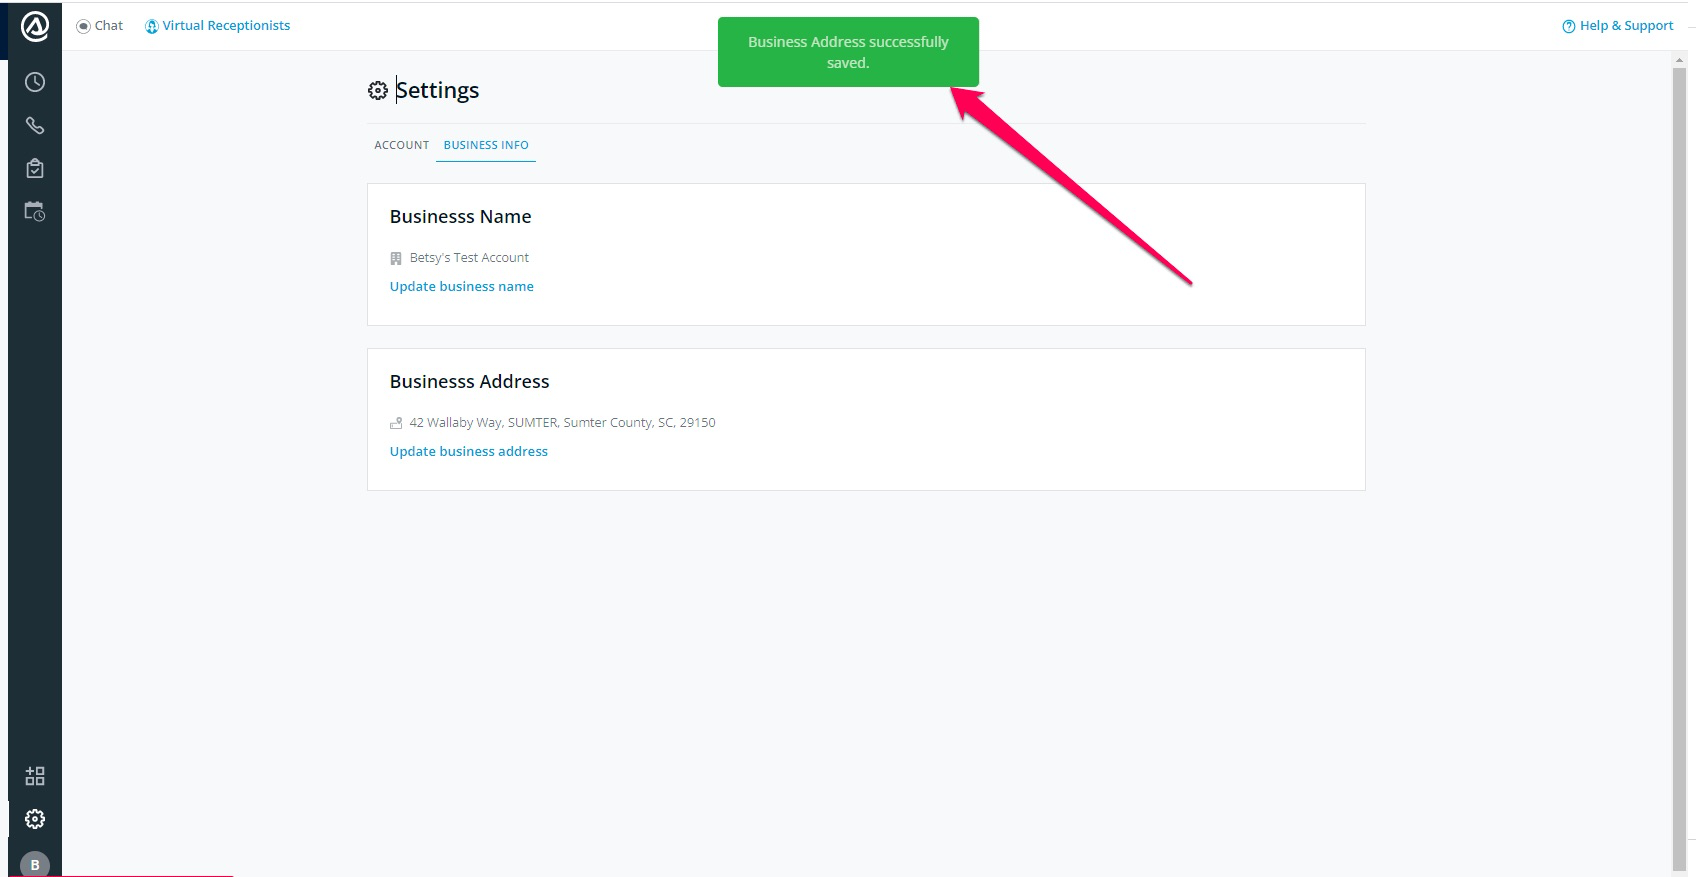Click the 42 Wallaby Way address text
The width and height of the screenshot is (1696, 877).
[x=562, y=423]
